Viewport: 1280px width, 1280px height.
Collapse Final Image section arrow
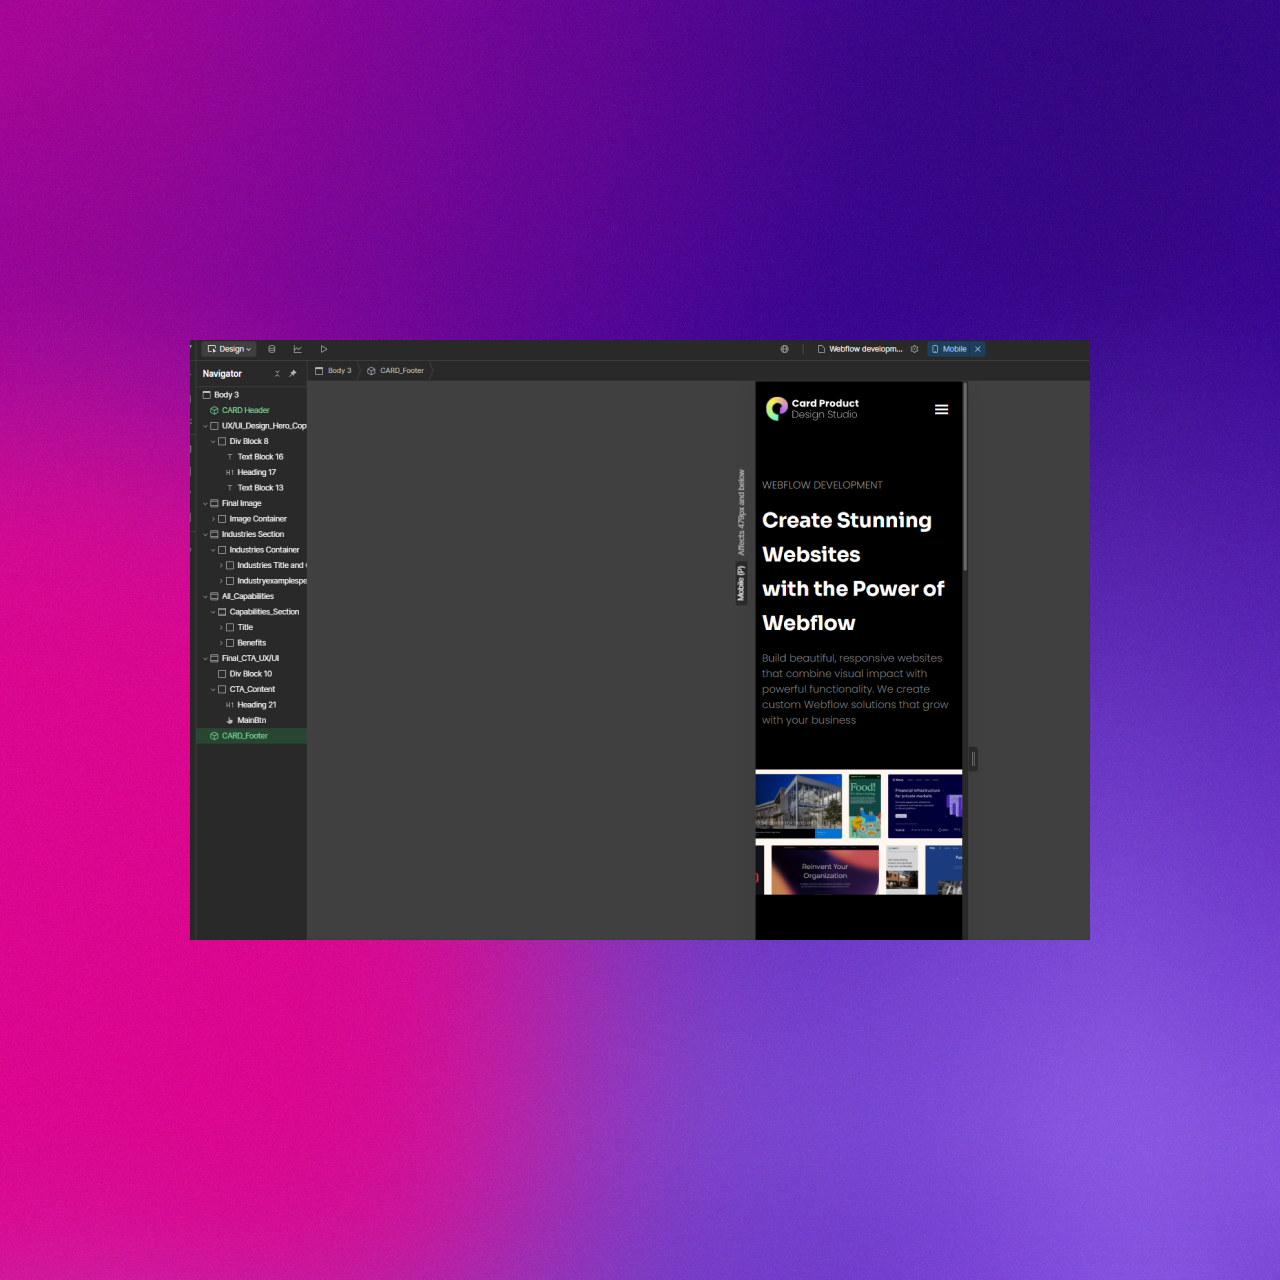(205, 503)
